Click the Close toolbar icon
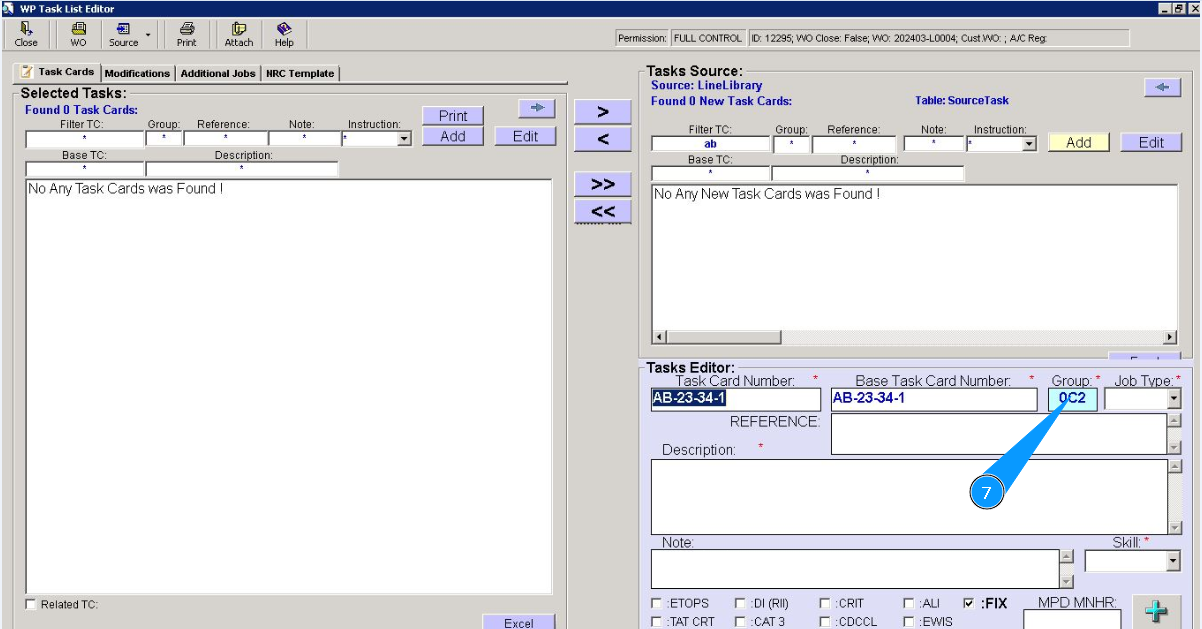The image size is (1202, 629). 26,34
